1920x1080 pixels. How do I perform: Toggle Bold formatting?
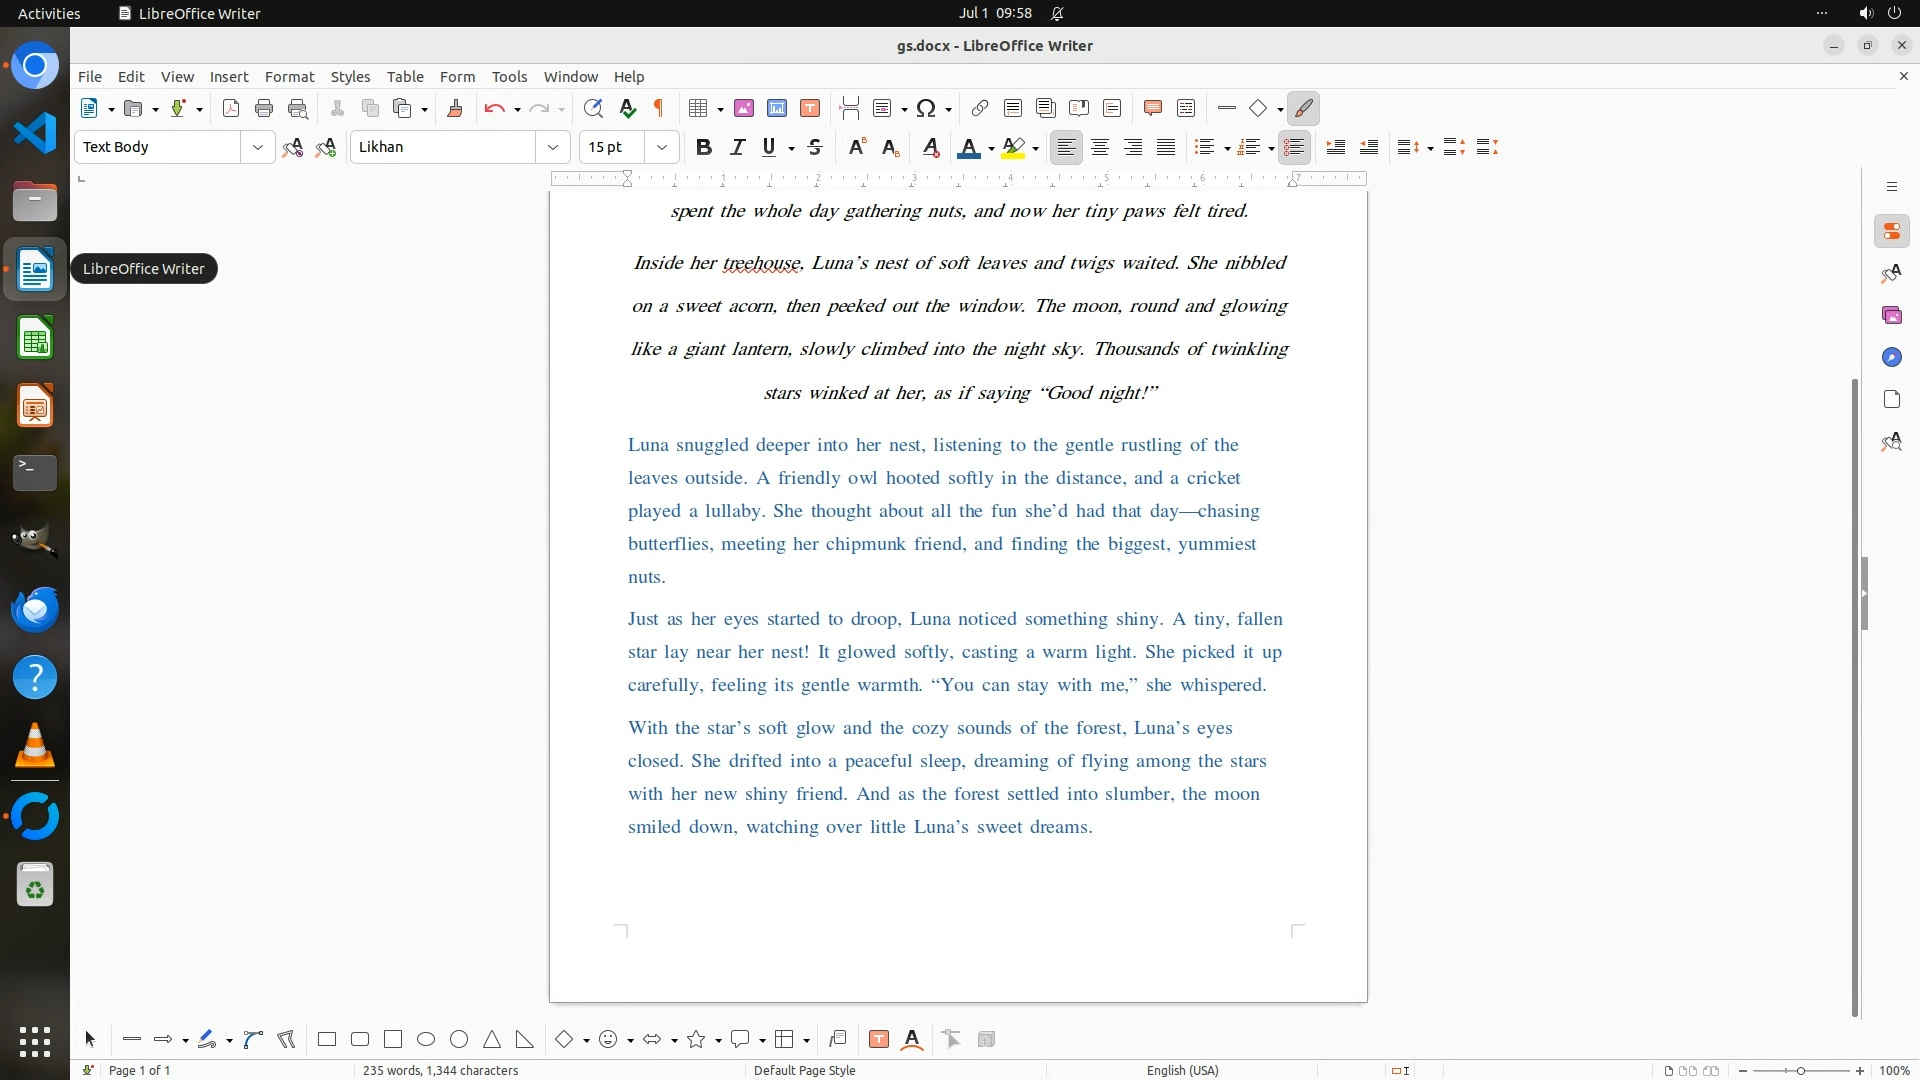(704, 148)
